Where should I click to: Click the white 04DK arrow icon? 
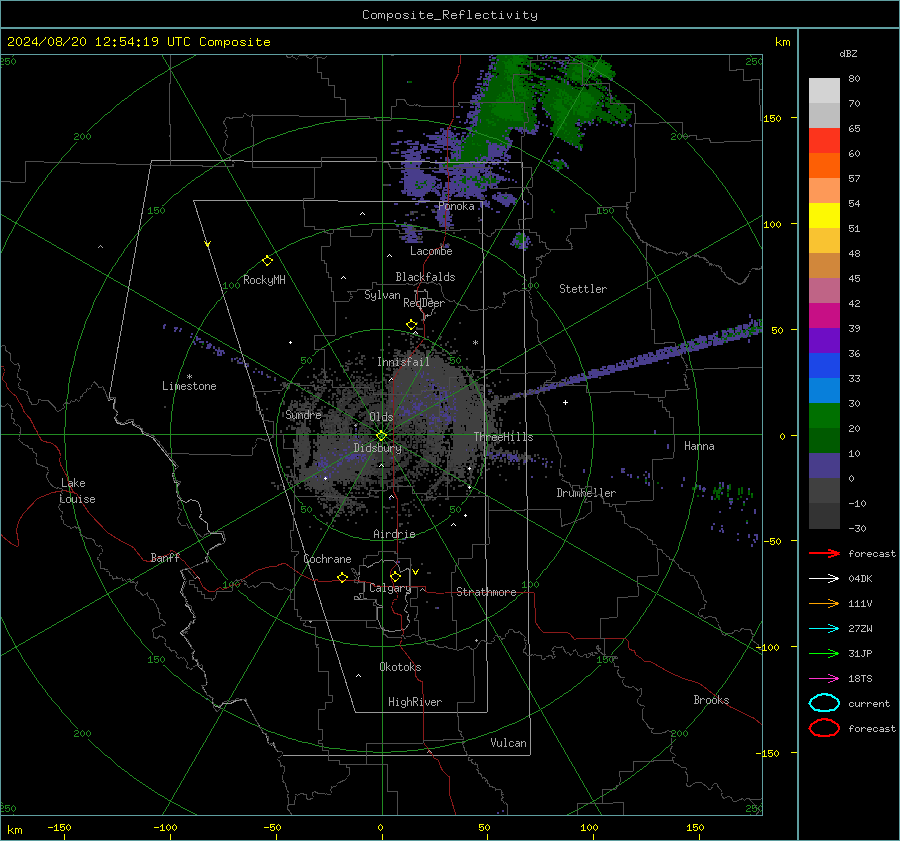(x=824, y=578)
